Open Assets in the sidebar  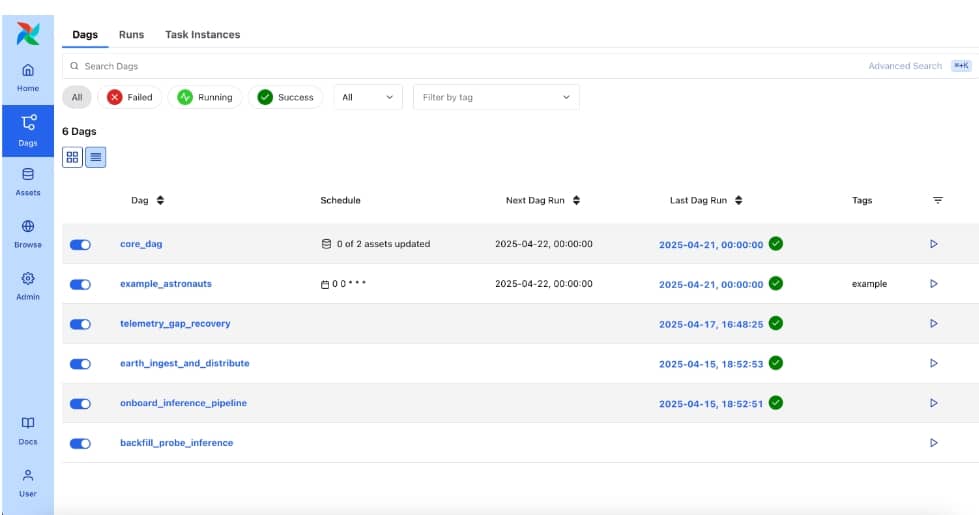pos(28,182)
